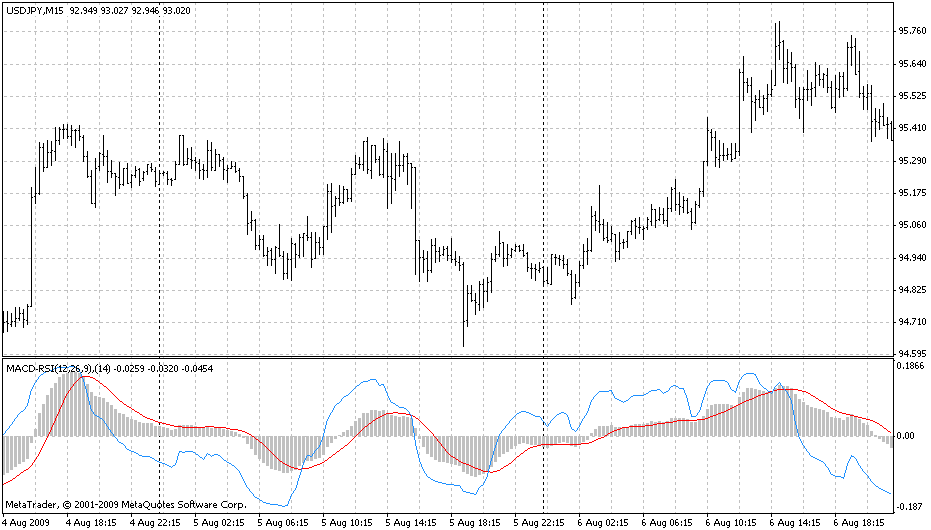Select the 95.410 price axis label
Viewport: 931px width, 530px height.
911,128
